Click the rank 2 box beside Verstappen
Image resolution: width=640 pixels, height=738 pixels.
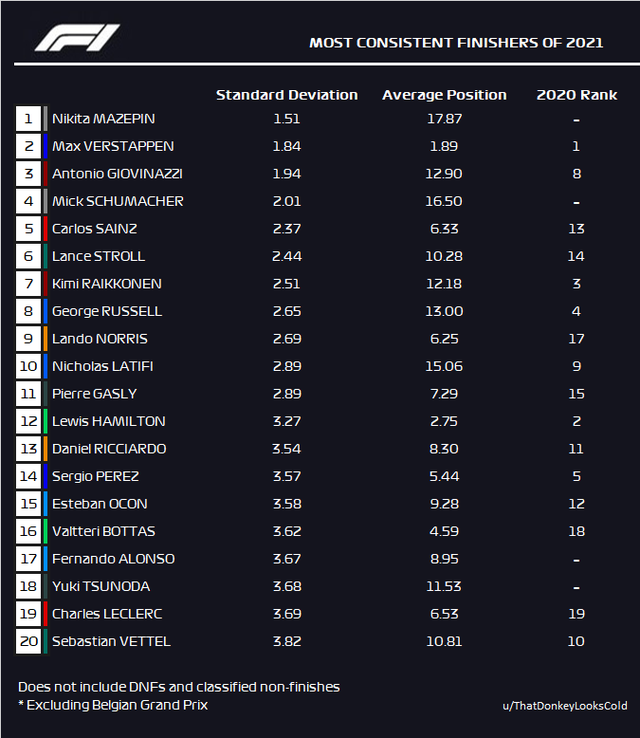[x=28, y=146]
